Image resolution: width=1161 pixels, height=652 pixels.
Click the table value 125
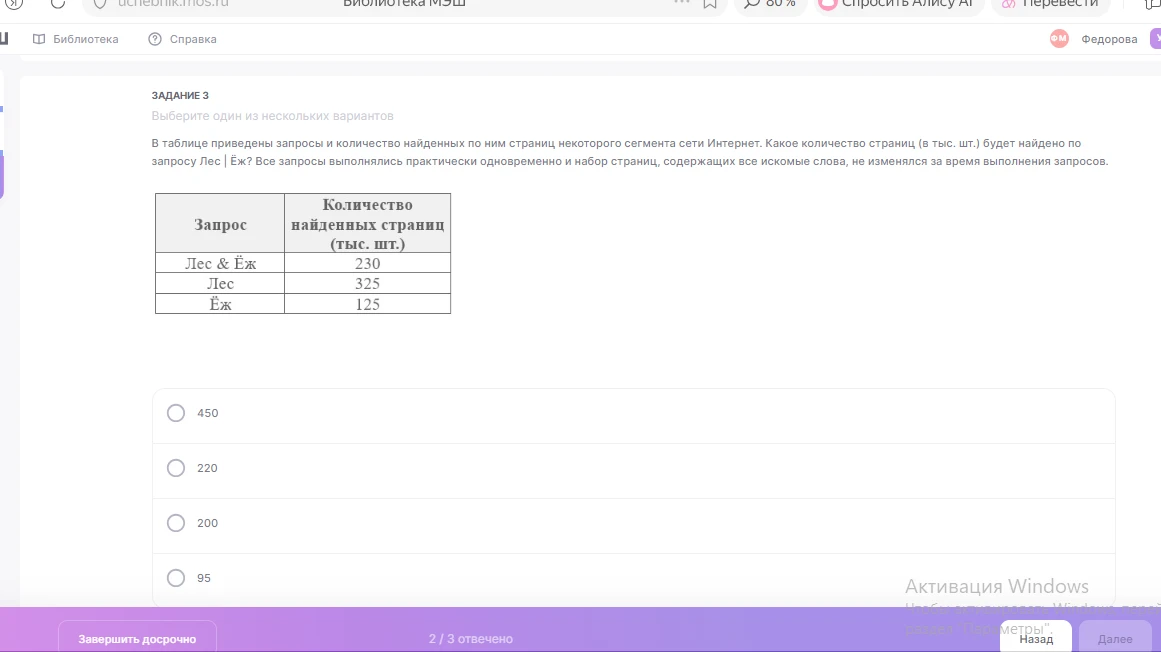pos(367,304)
